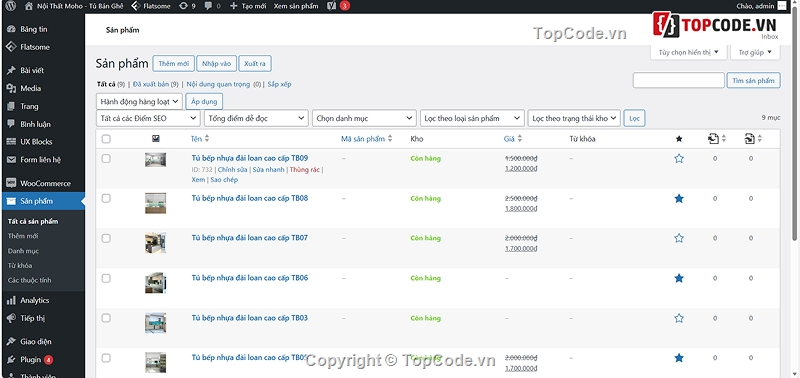Toggle featured star for TB08
The width and height of the screenshot is (800, 378).
(x=679, y=198)
